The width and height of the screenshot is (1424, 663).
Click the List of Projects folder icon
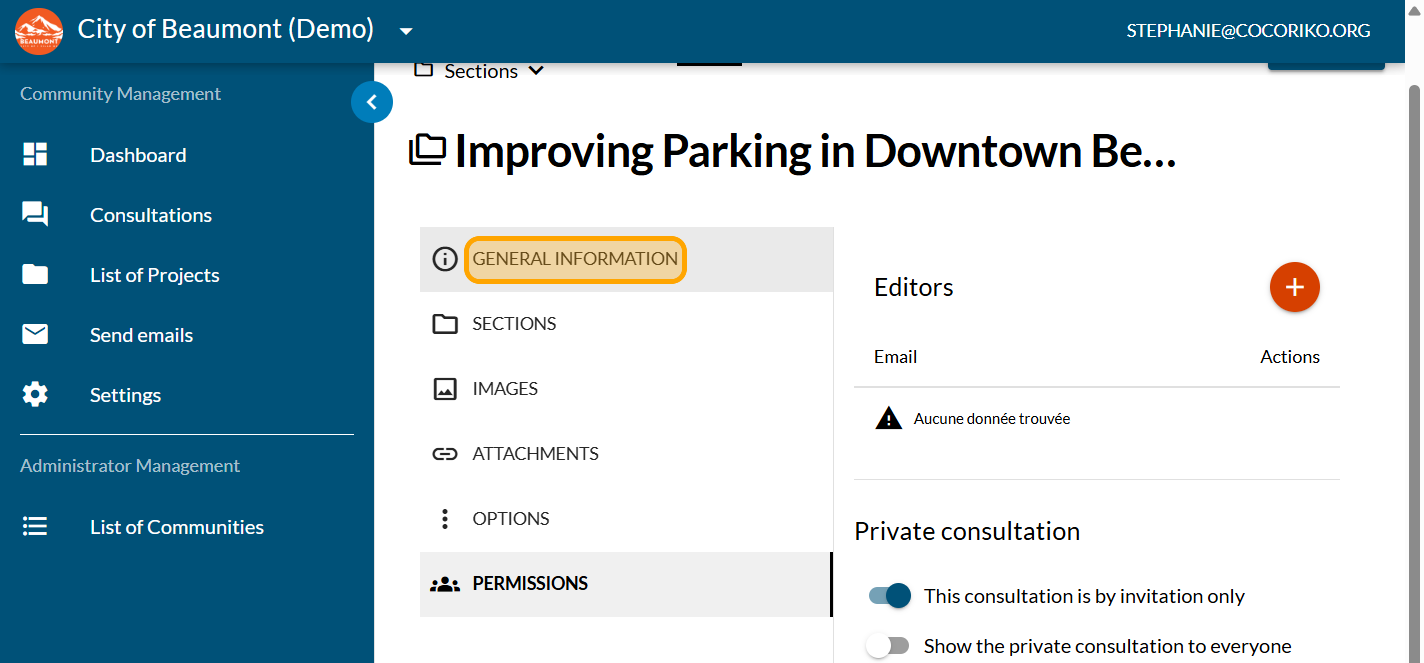click(35, 275)
